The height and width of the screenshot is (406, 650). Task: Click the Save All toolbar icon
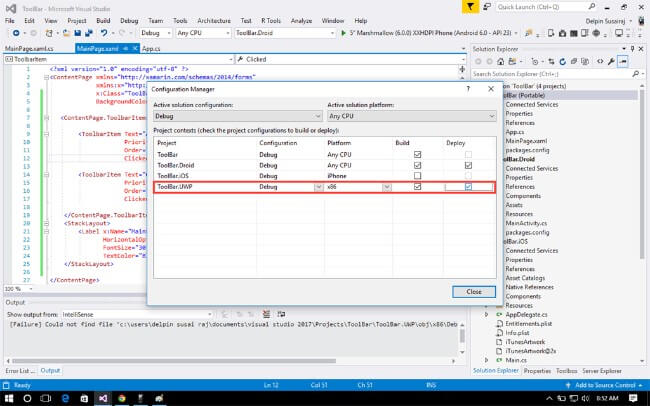[x=89, y=33]
